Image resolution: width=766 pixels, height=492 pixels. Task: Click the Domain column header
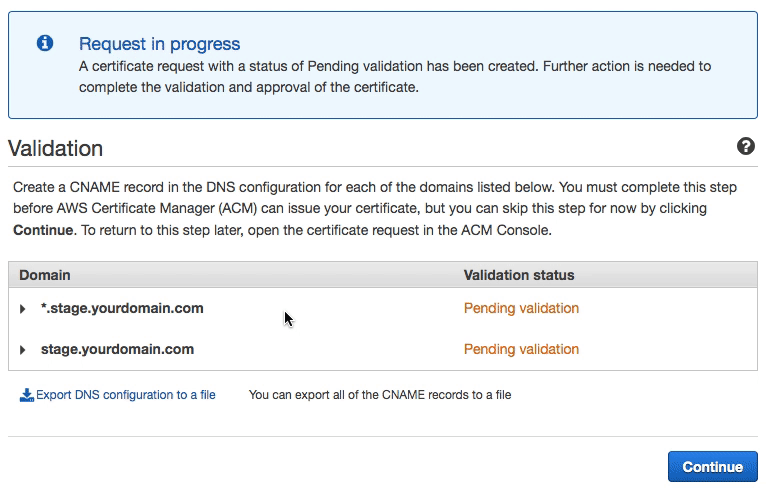[44, 275]
